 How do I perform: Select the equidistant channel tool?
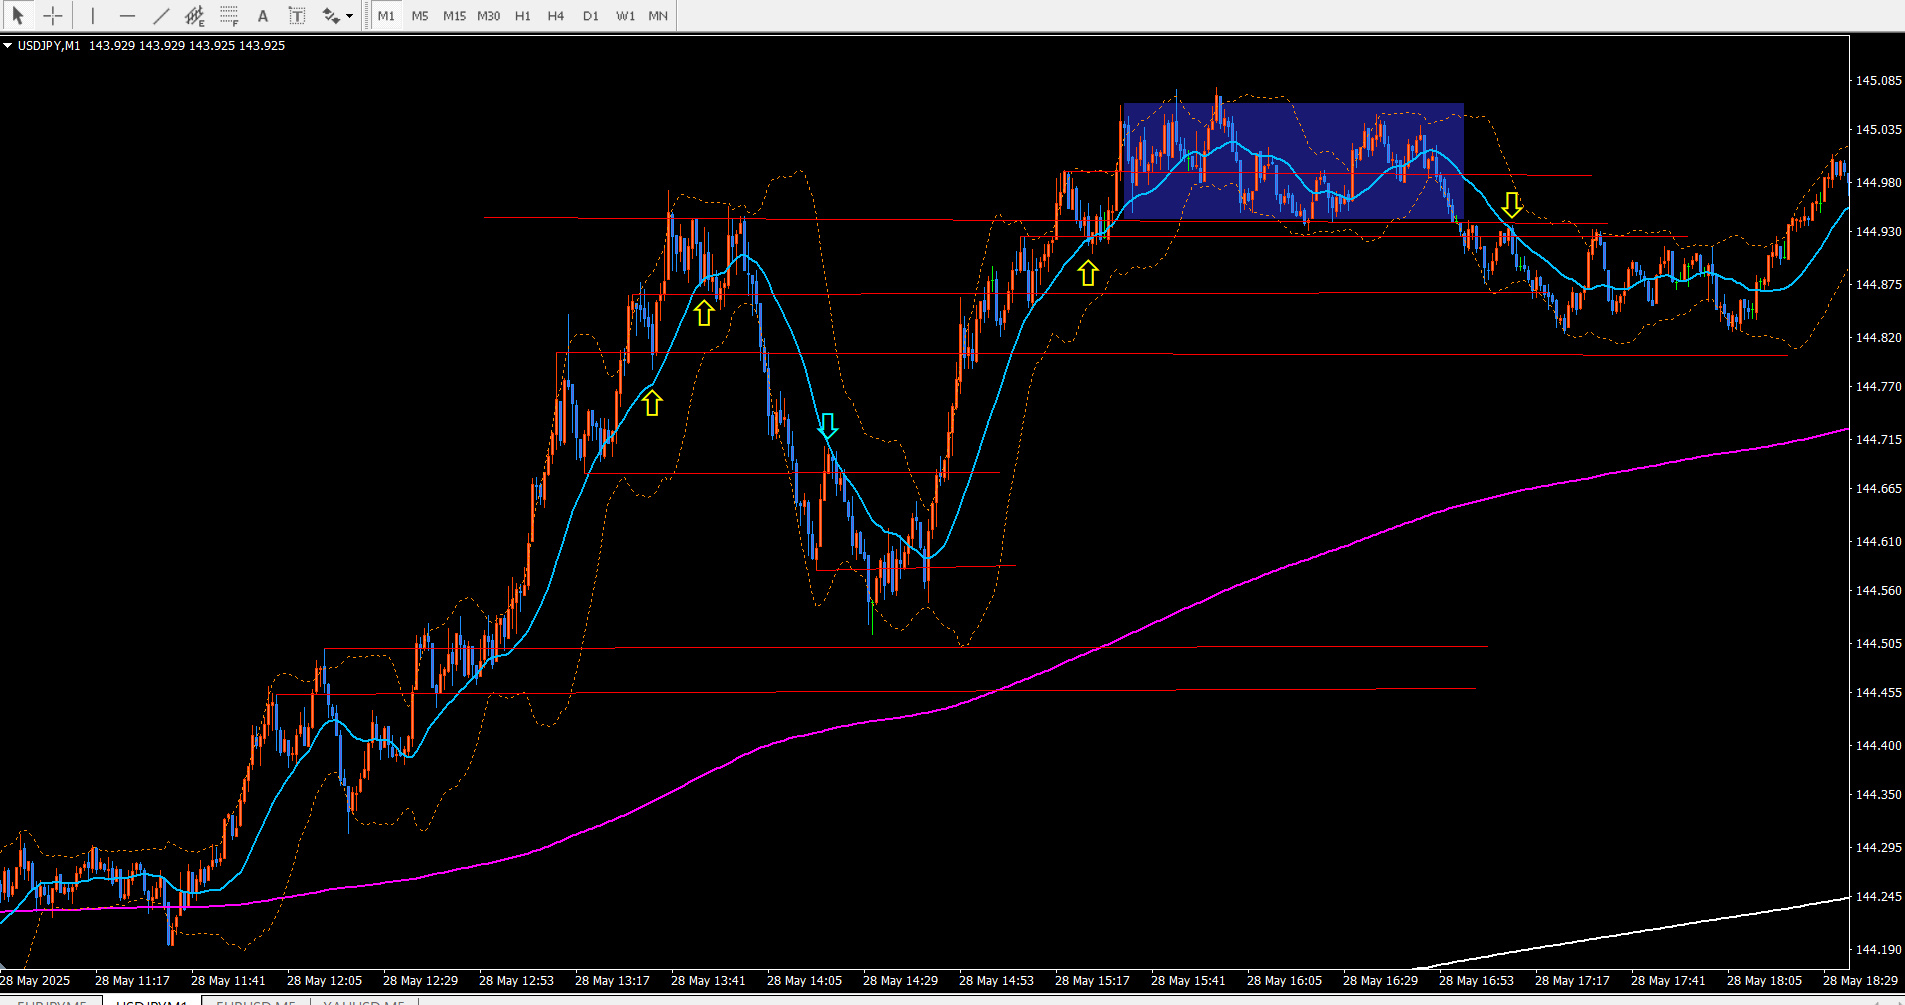coord(195,15)
